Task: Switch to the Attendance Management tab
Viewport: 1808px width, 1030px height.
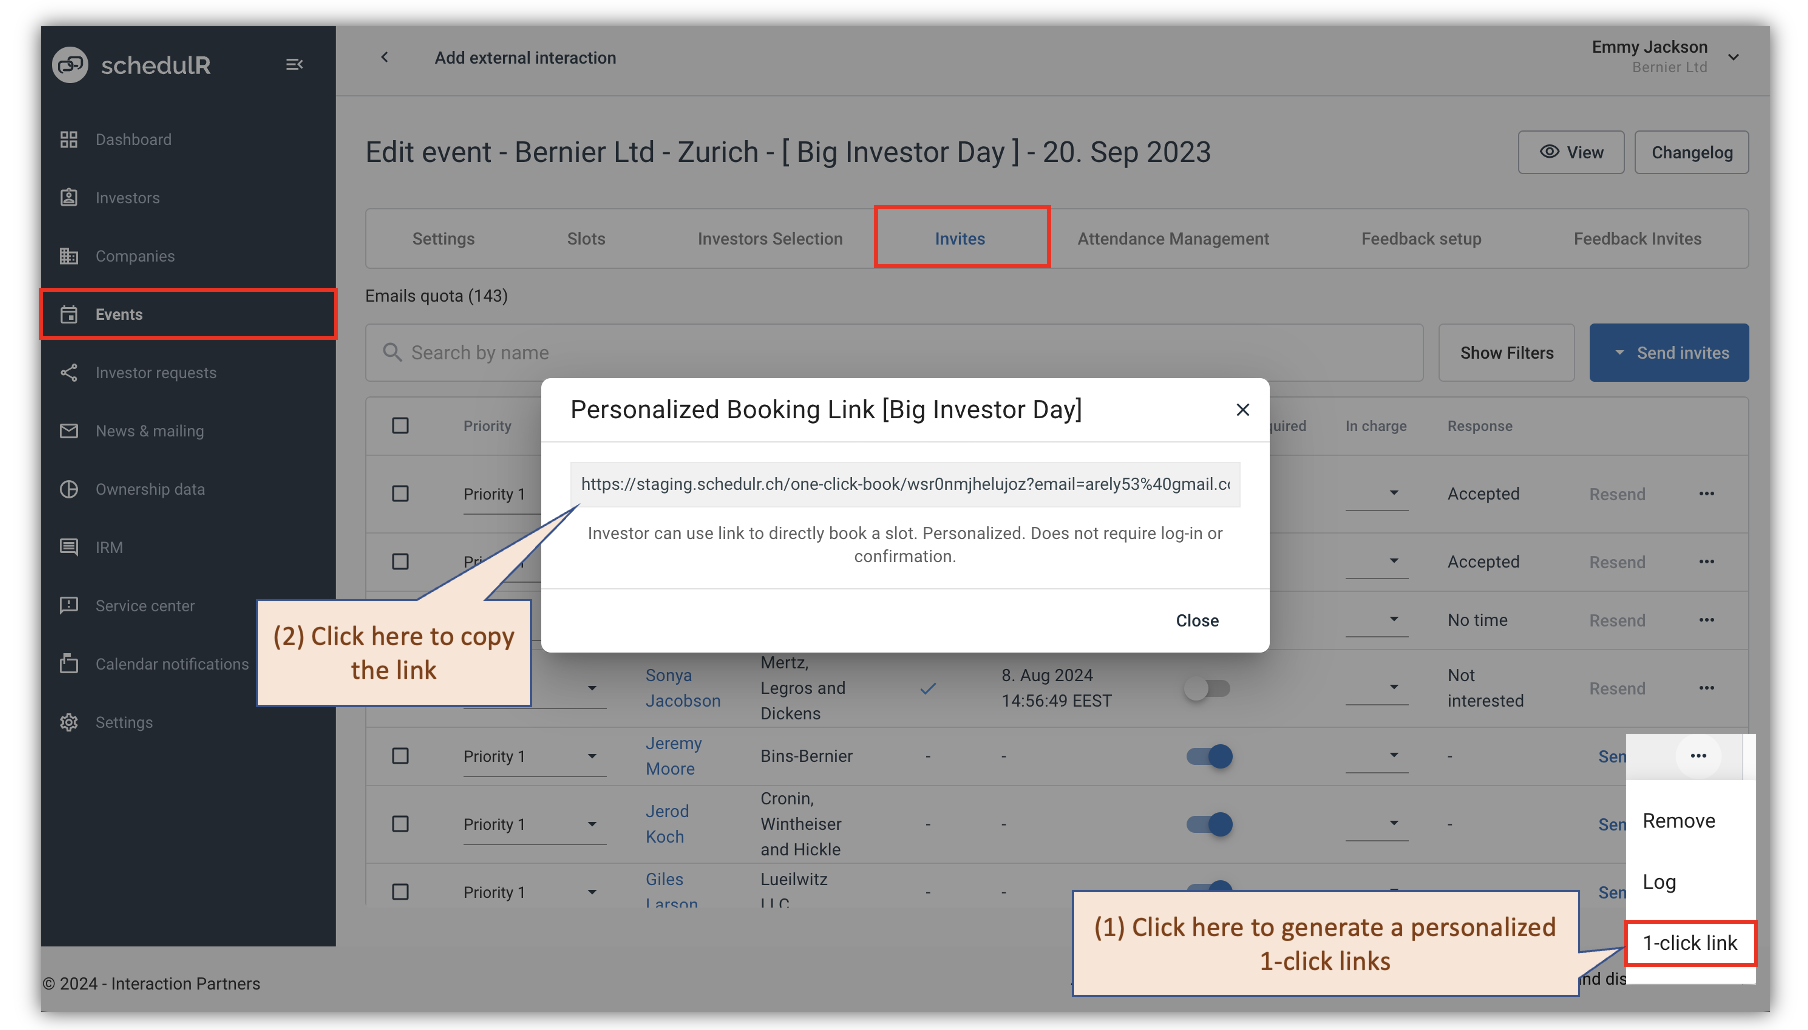Action: [x=1172, y=238]
